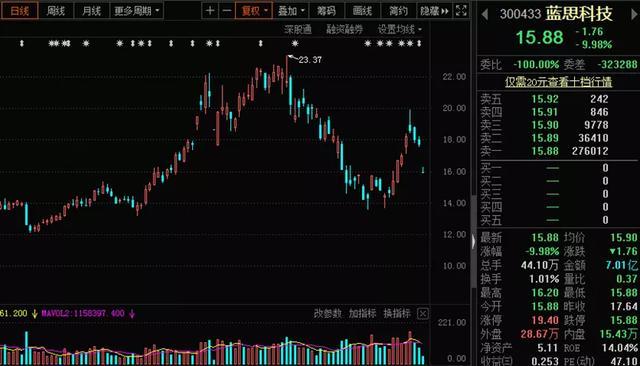Open the 更多周期 dropdown
Screen dimensions: 640x366
coord(136,11)
